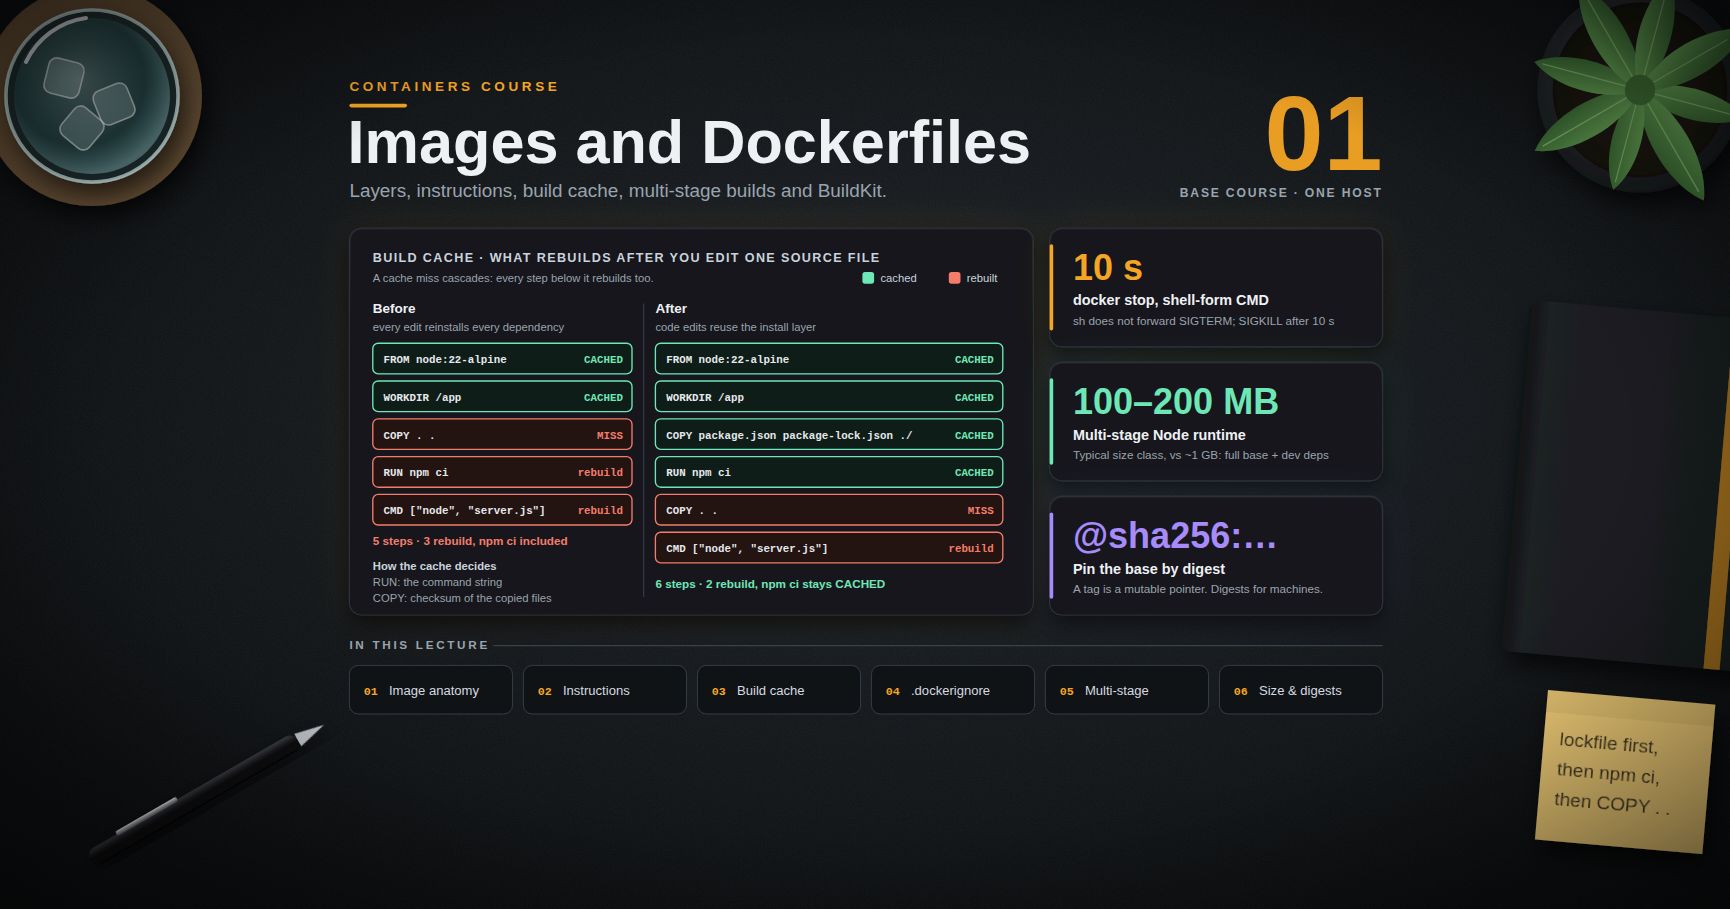Click the COPY package.json package-lock.json row

pos(829,435)
